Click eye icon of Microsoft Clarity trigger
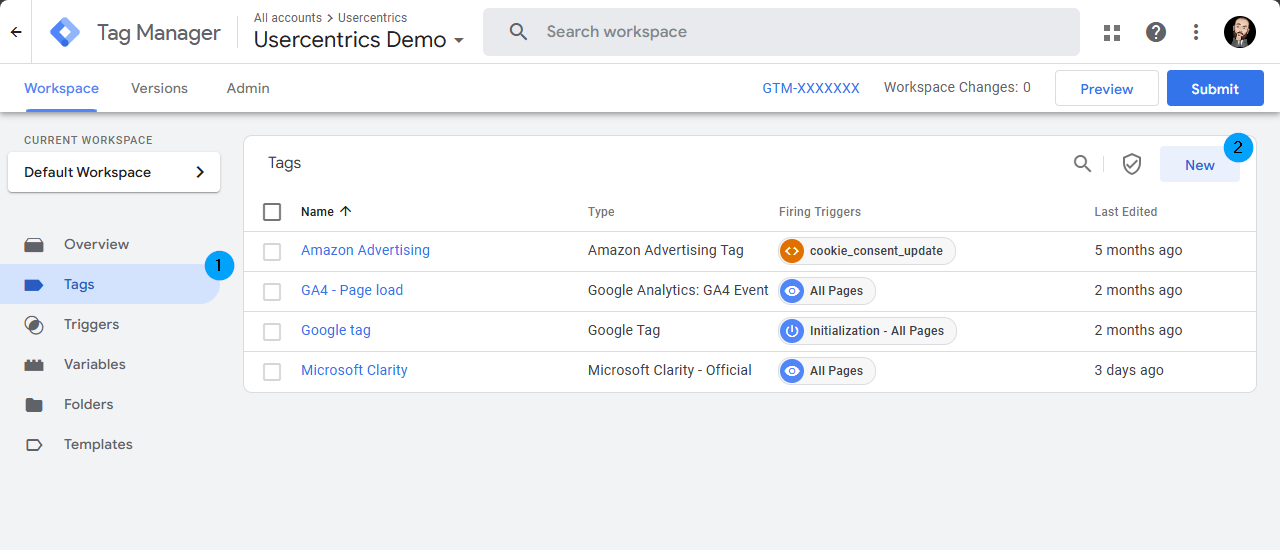1280x550 pixels. [792, 370]
